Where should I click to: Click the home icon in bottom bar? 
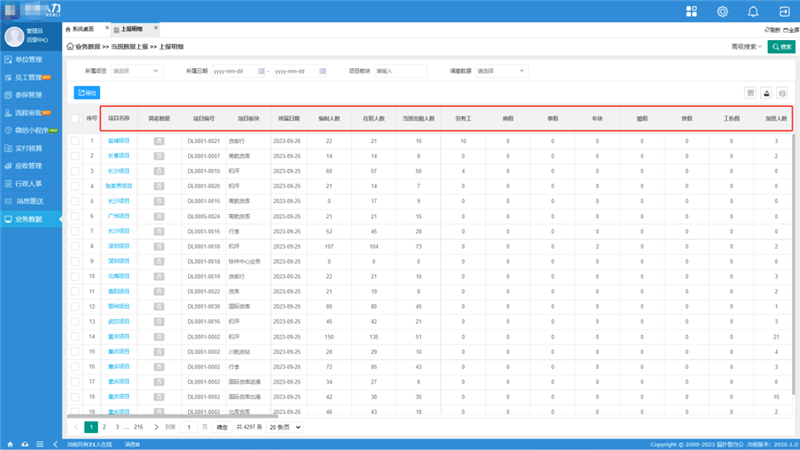tap(11, 443)
